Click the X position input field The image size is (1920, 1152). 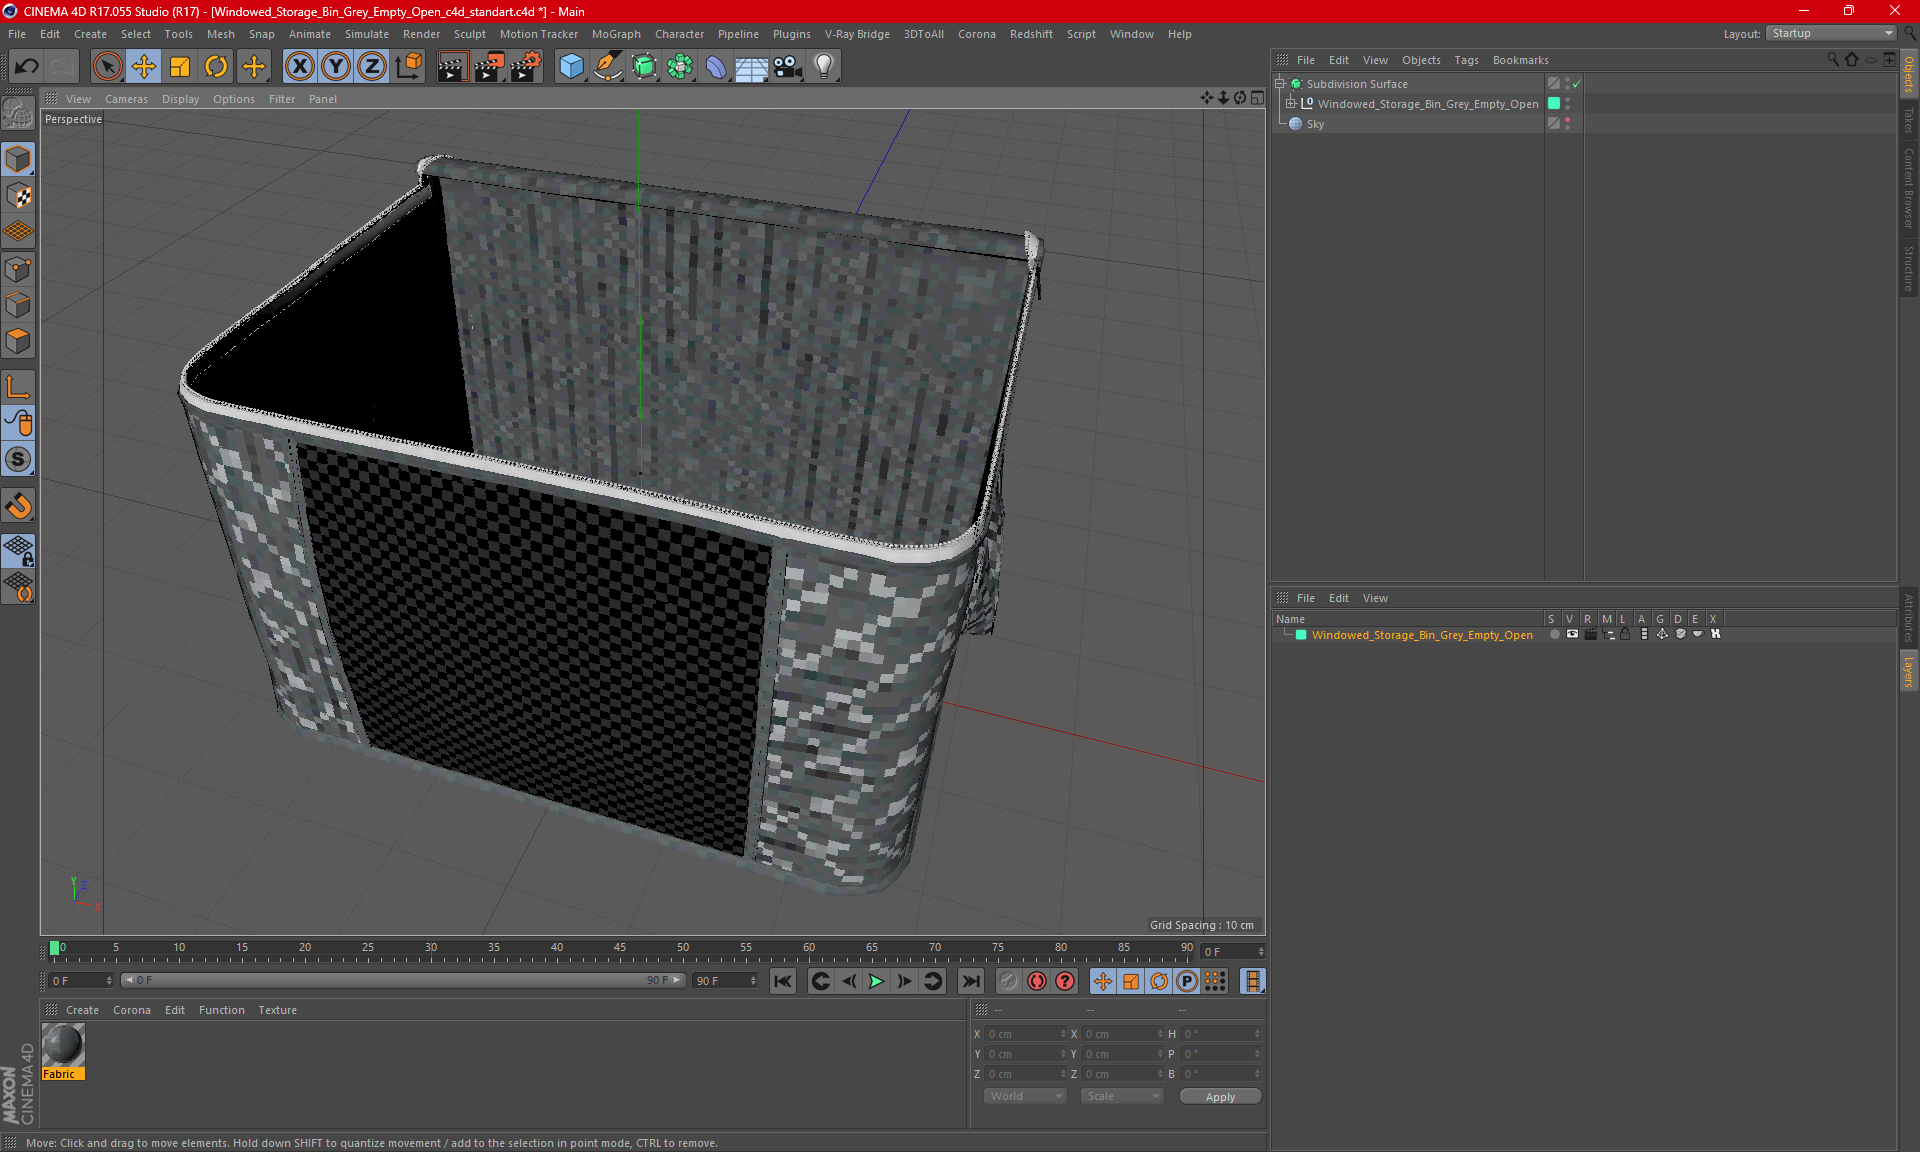click(x=1024, y=1034)
